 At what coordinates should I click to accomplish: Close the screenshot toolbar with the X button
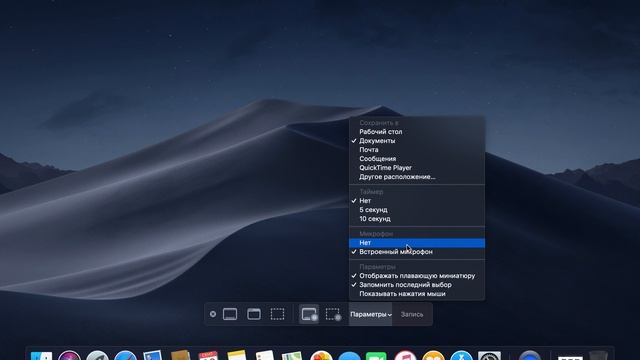pyautogui.click(x=213, y=314)
